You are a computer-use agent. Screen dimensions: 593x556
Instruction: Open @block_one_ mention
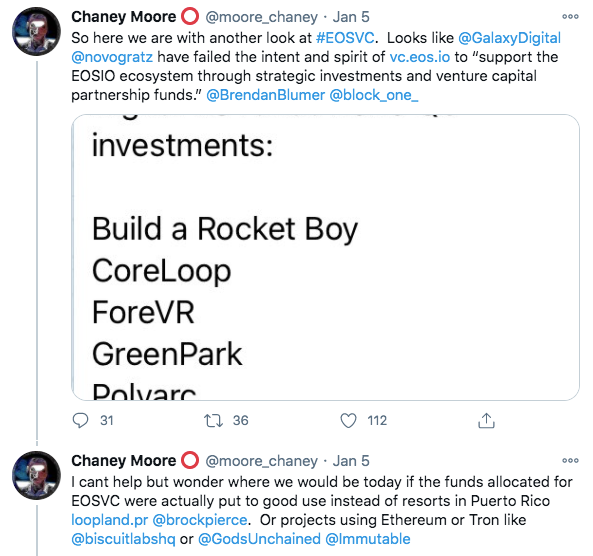[374, 95]
